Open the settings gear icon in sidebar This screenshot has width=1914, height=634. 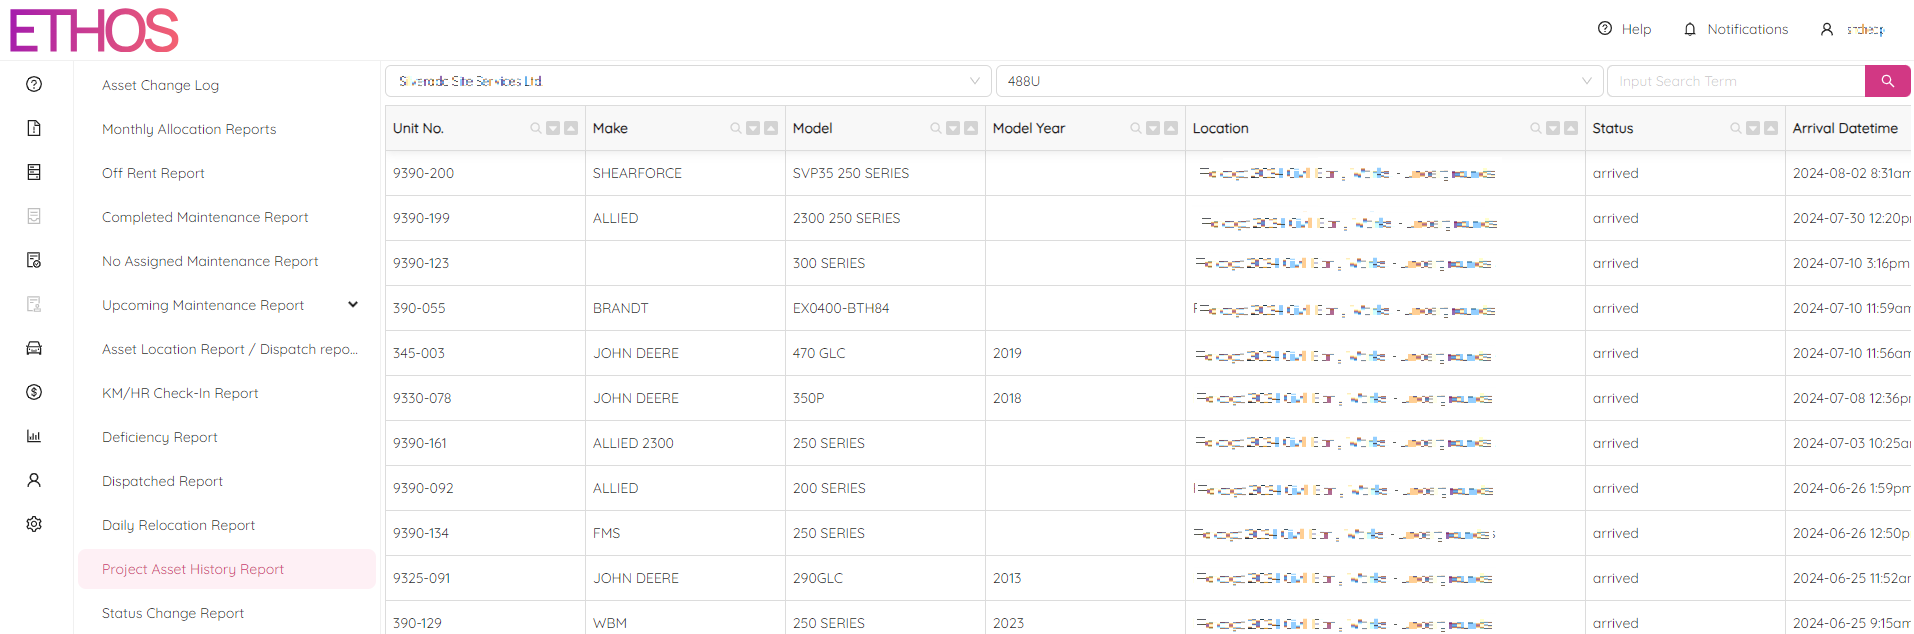(34, 524)
